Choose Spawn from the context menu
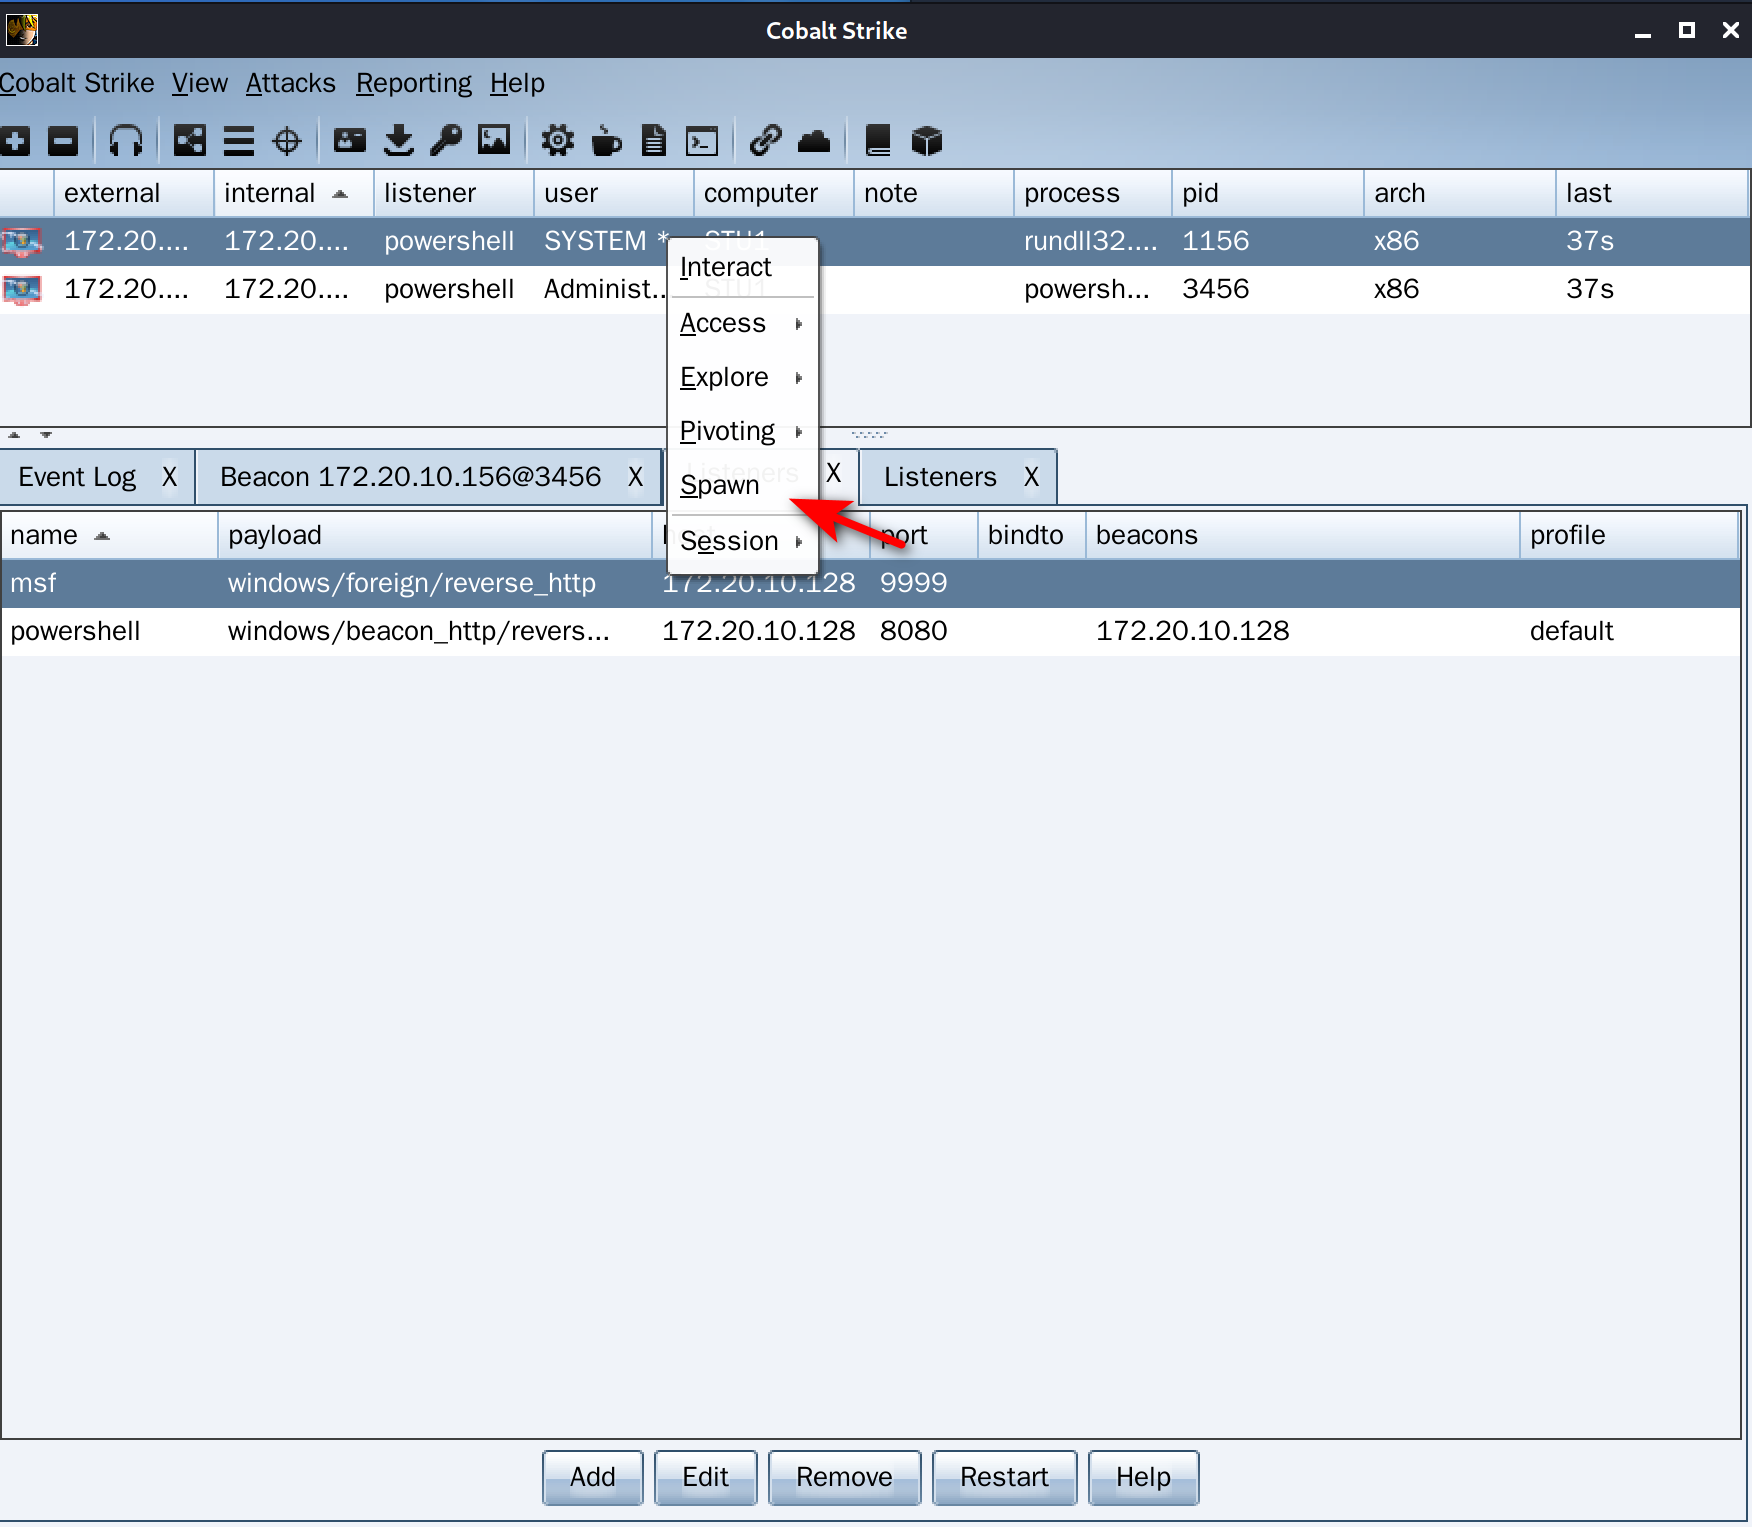Image resolution: width=1752 pixels, height=1527 pixels. [x=721, y=486]
